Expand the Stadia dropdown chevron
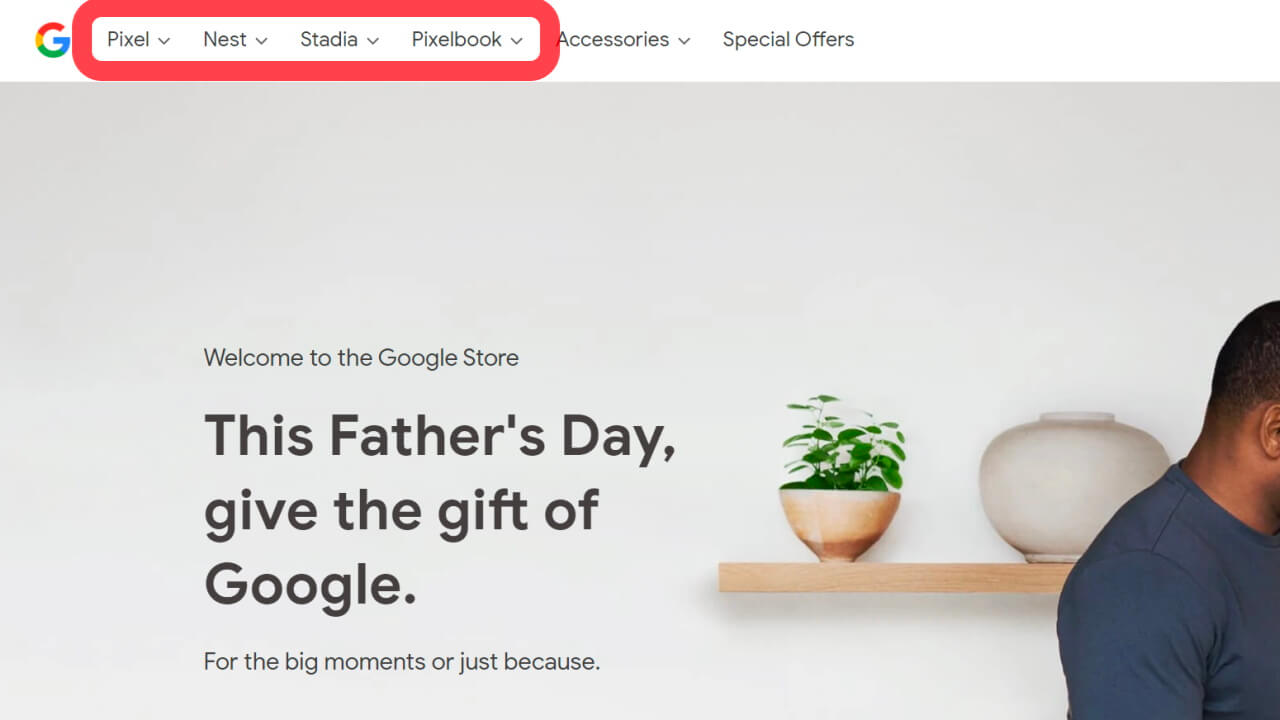The height and width of the screenshot is (720, 1280). coord(373,41)
